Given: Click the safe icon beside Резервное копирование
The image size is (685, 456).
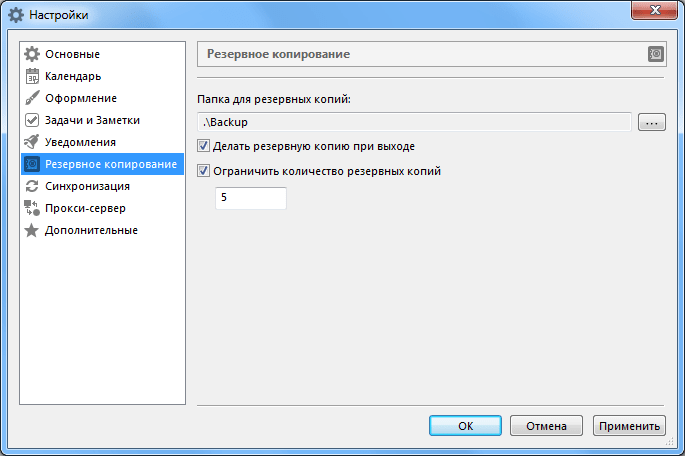Looking at the screenshot, I should coord(32,164).
